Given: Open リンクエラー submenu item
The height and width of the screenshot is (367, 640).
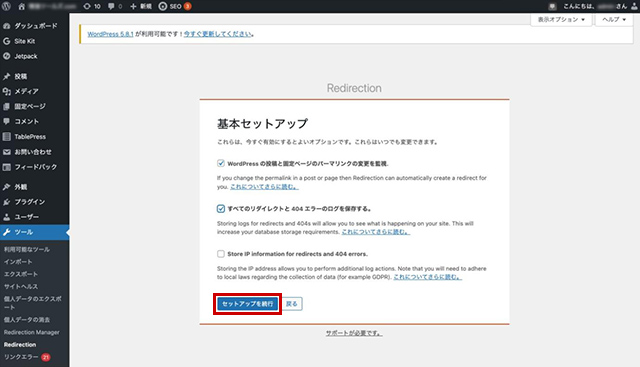Looking at the screenshot, I should coord(21,357).
